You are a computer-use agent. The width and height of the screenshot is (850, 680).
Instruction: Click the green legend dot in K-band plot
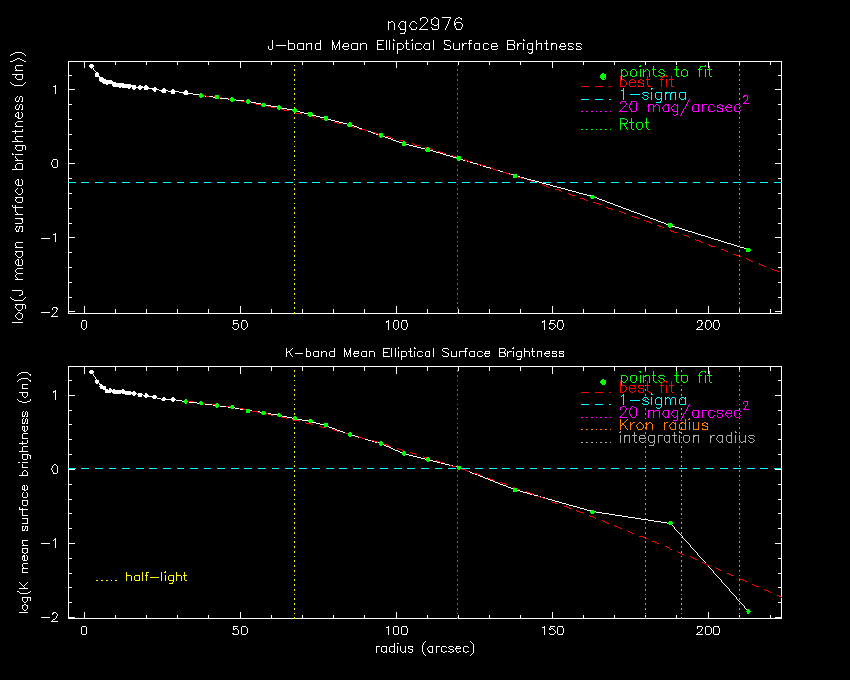coord(602,382)
